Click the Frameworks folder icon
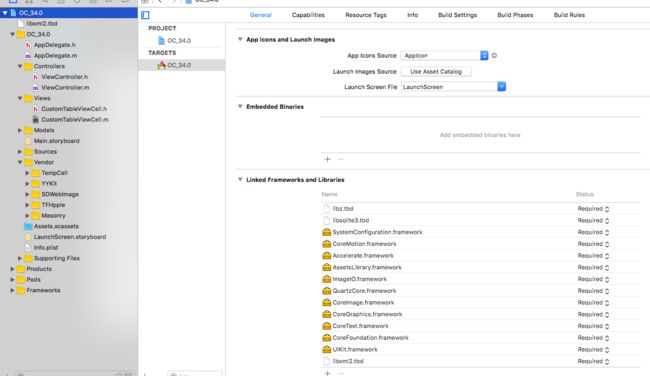This screenshot has width=650, height=376. coord(21,290)
